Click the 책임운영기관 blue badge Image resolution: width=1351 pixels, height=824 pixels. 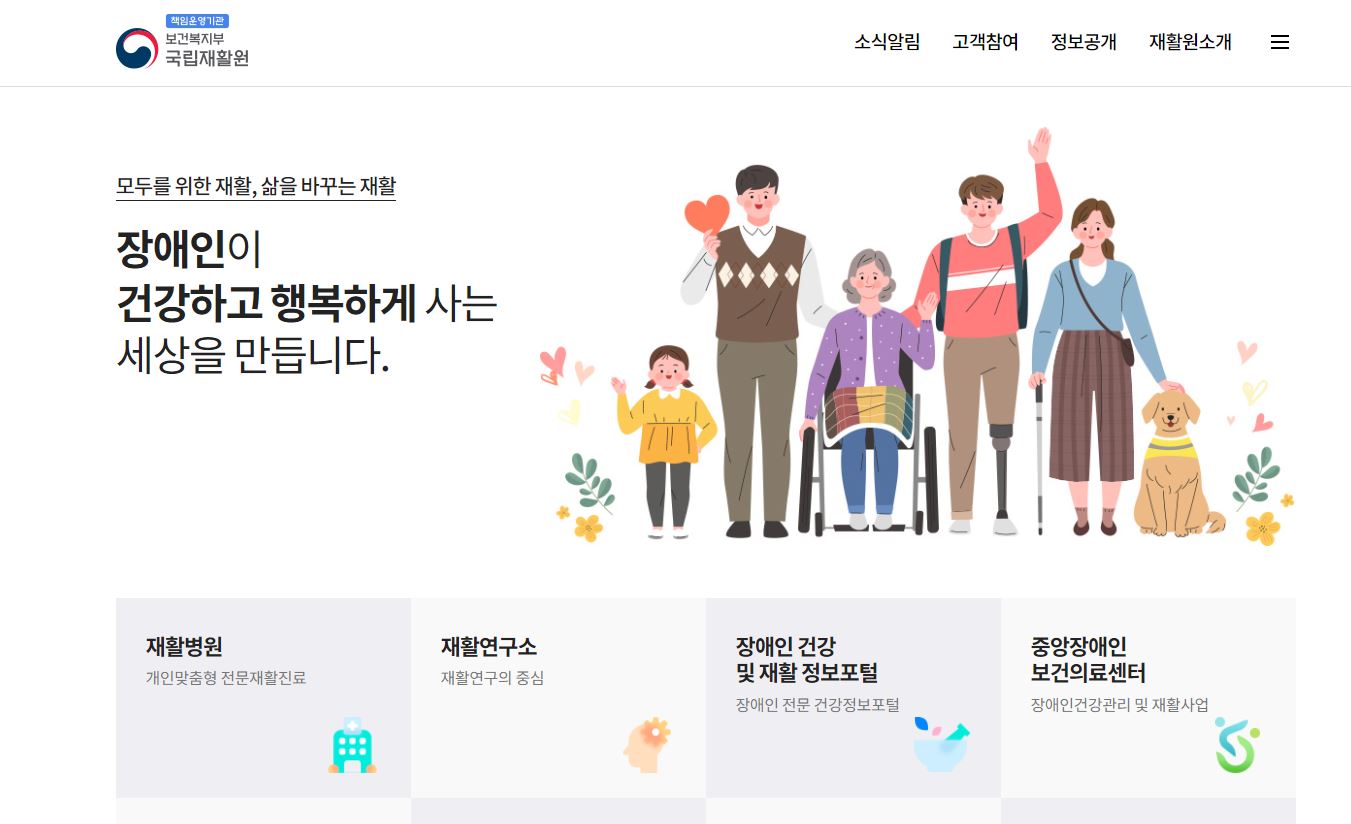pos(198,21)
